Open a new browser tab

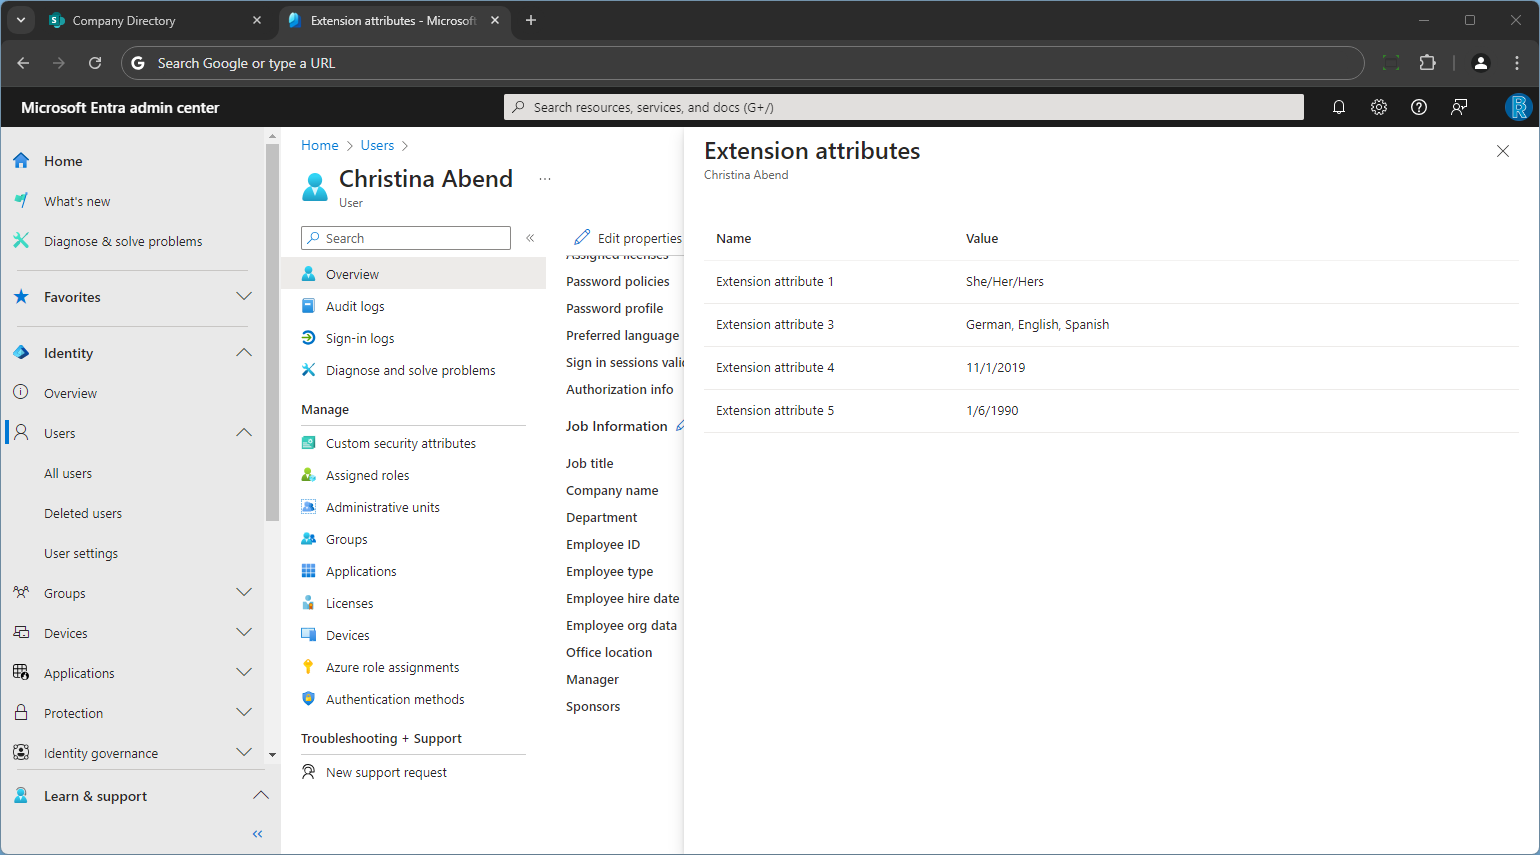click(x=531, y=20)
